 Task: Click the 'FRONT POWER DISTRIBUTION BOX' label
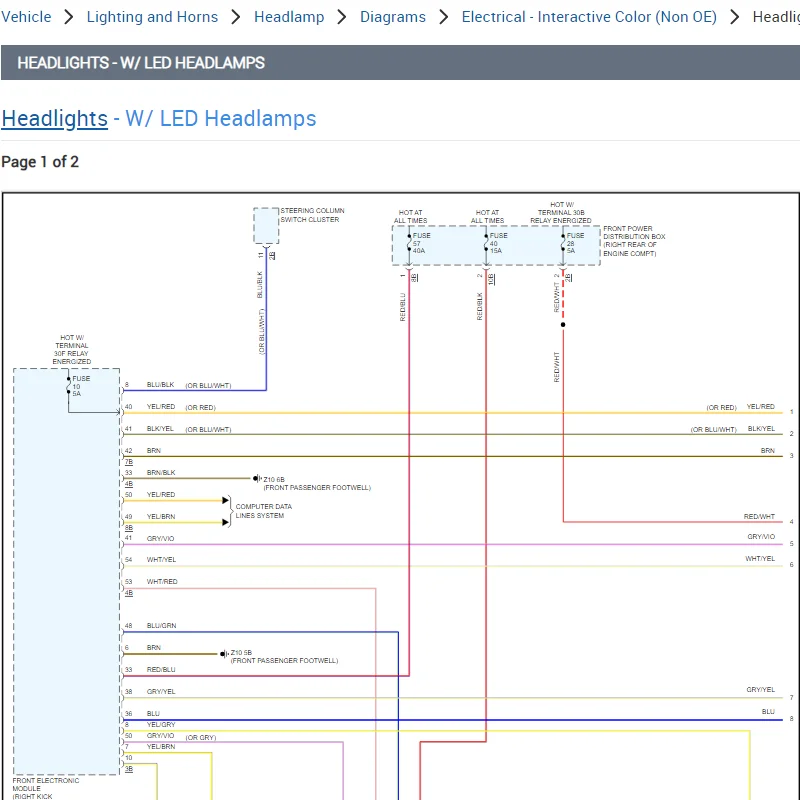pyautogui.click(x=634, y=241)
